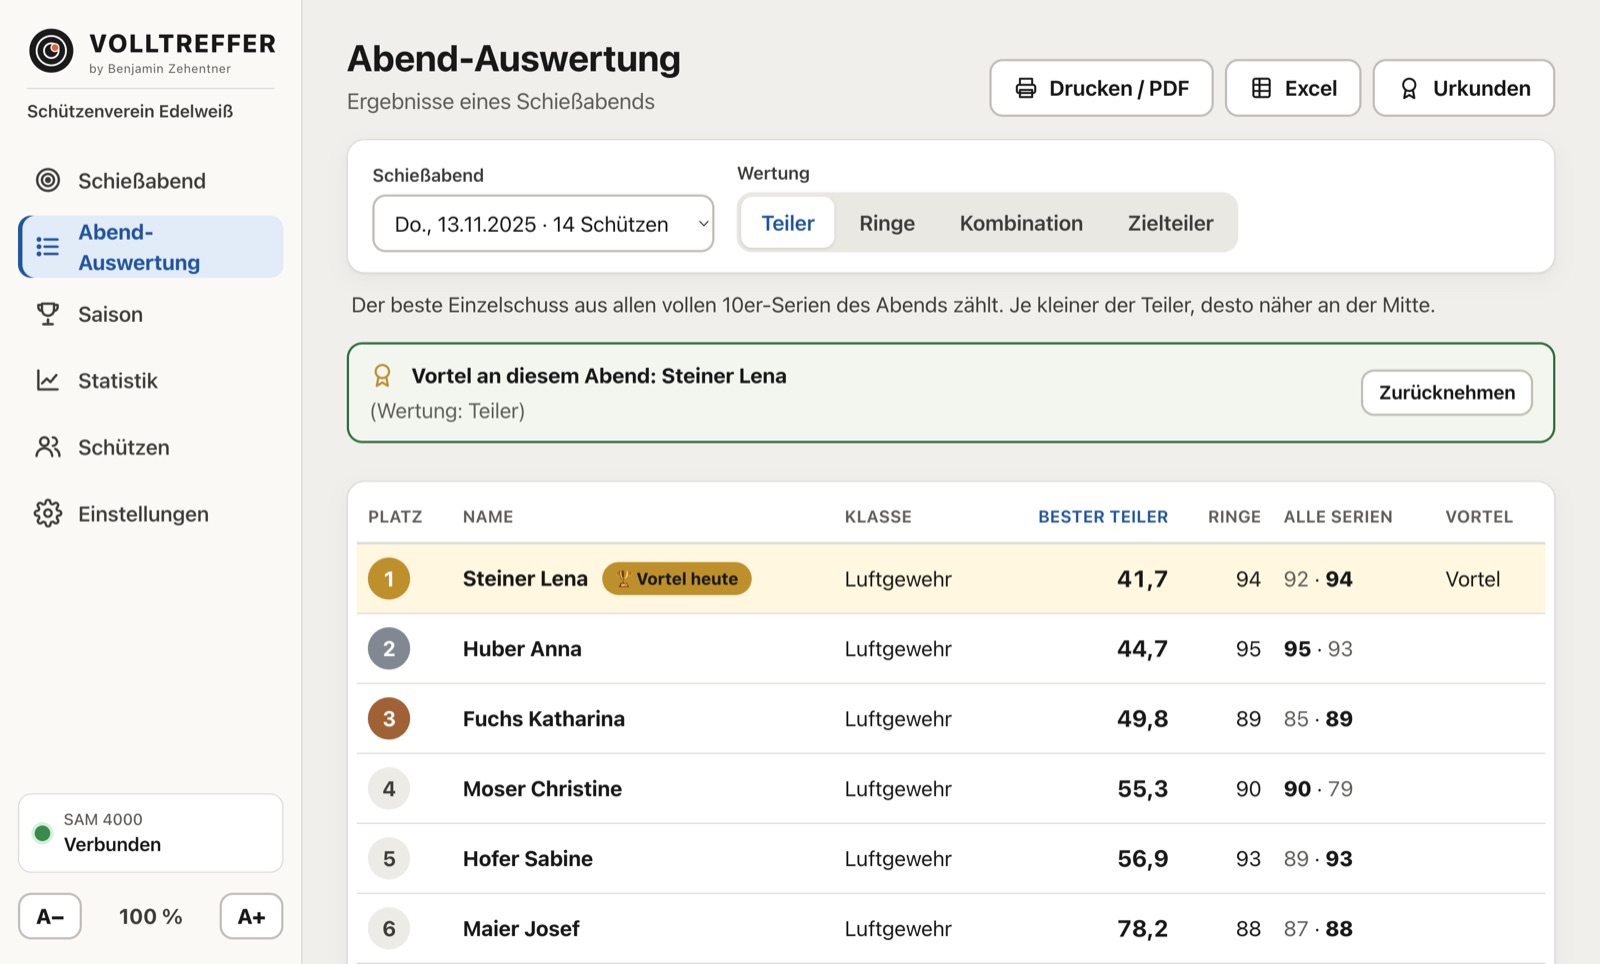1600x964 pixels.
Task: Click SAM 4000 Verbunden status card
Action: [x=151, y=832]
